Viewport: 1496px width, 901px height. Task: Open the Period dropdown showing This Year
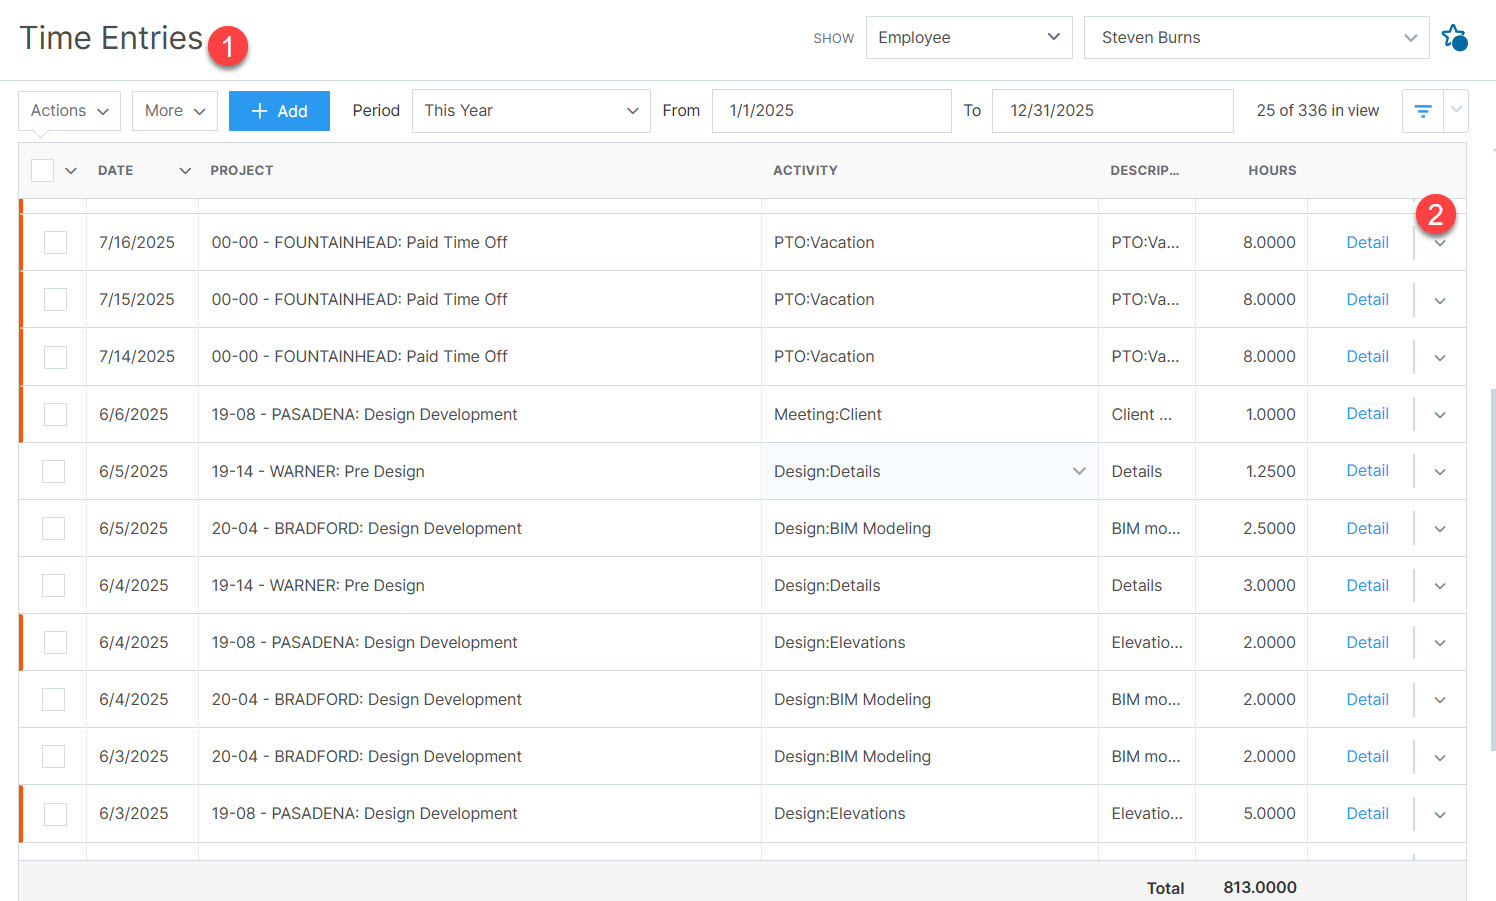click(x=531, y=111)
